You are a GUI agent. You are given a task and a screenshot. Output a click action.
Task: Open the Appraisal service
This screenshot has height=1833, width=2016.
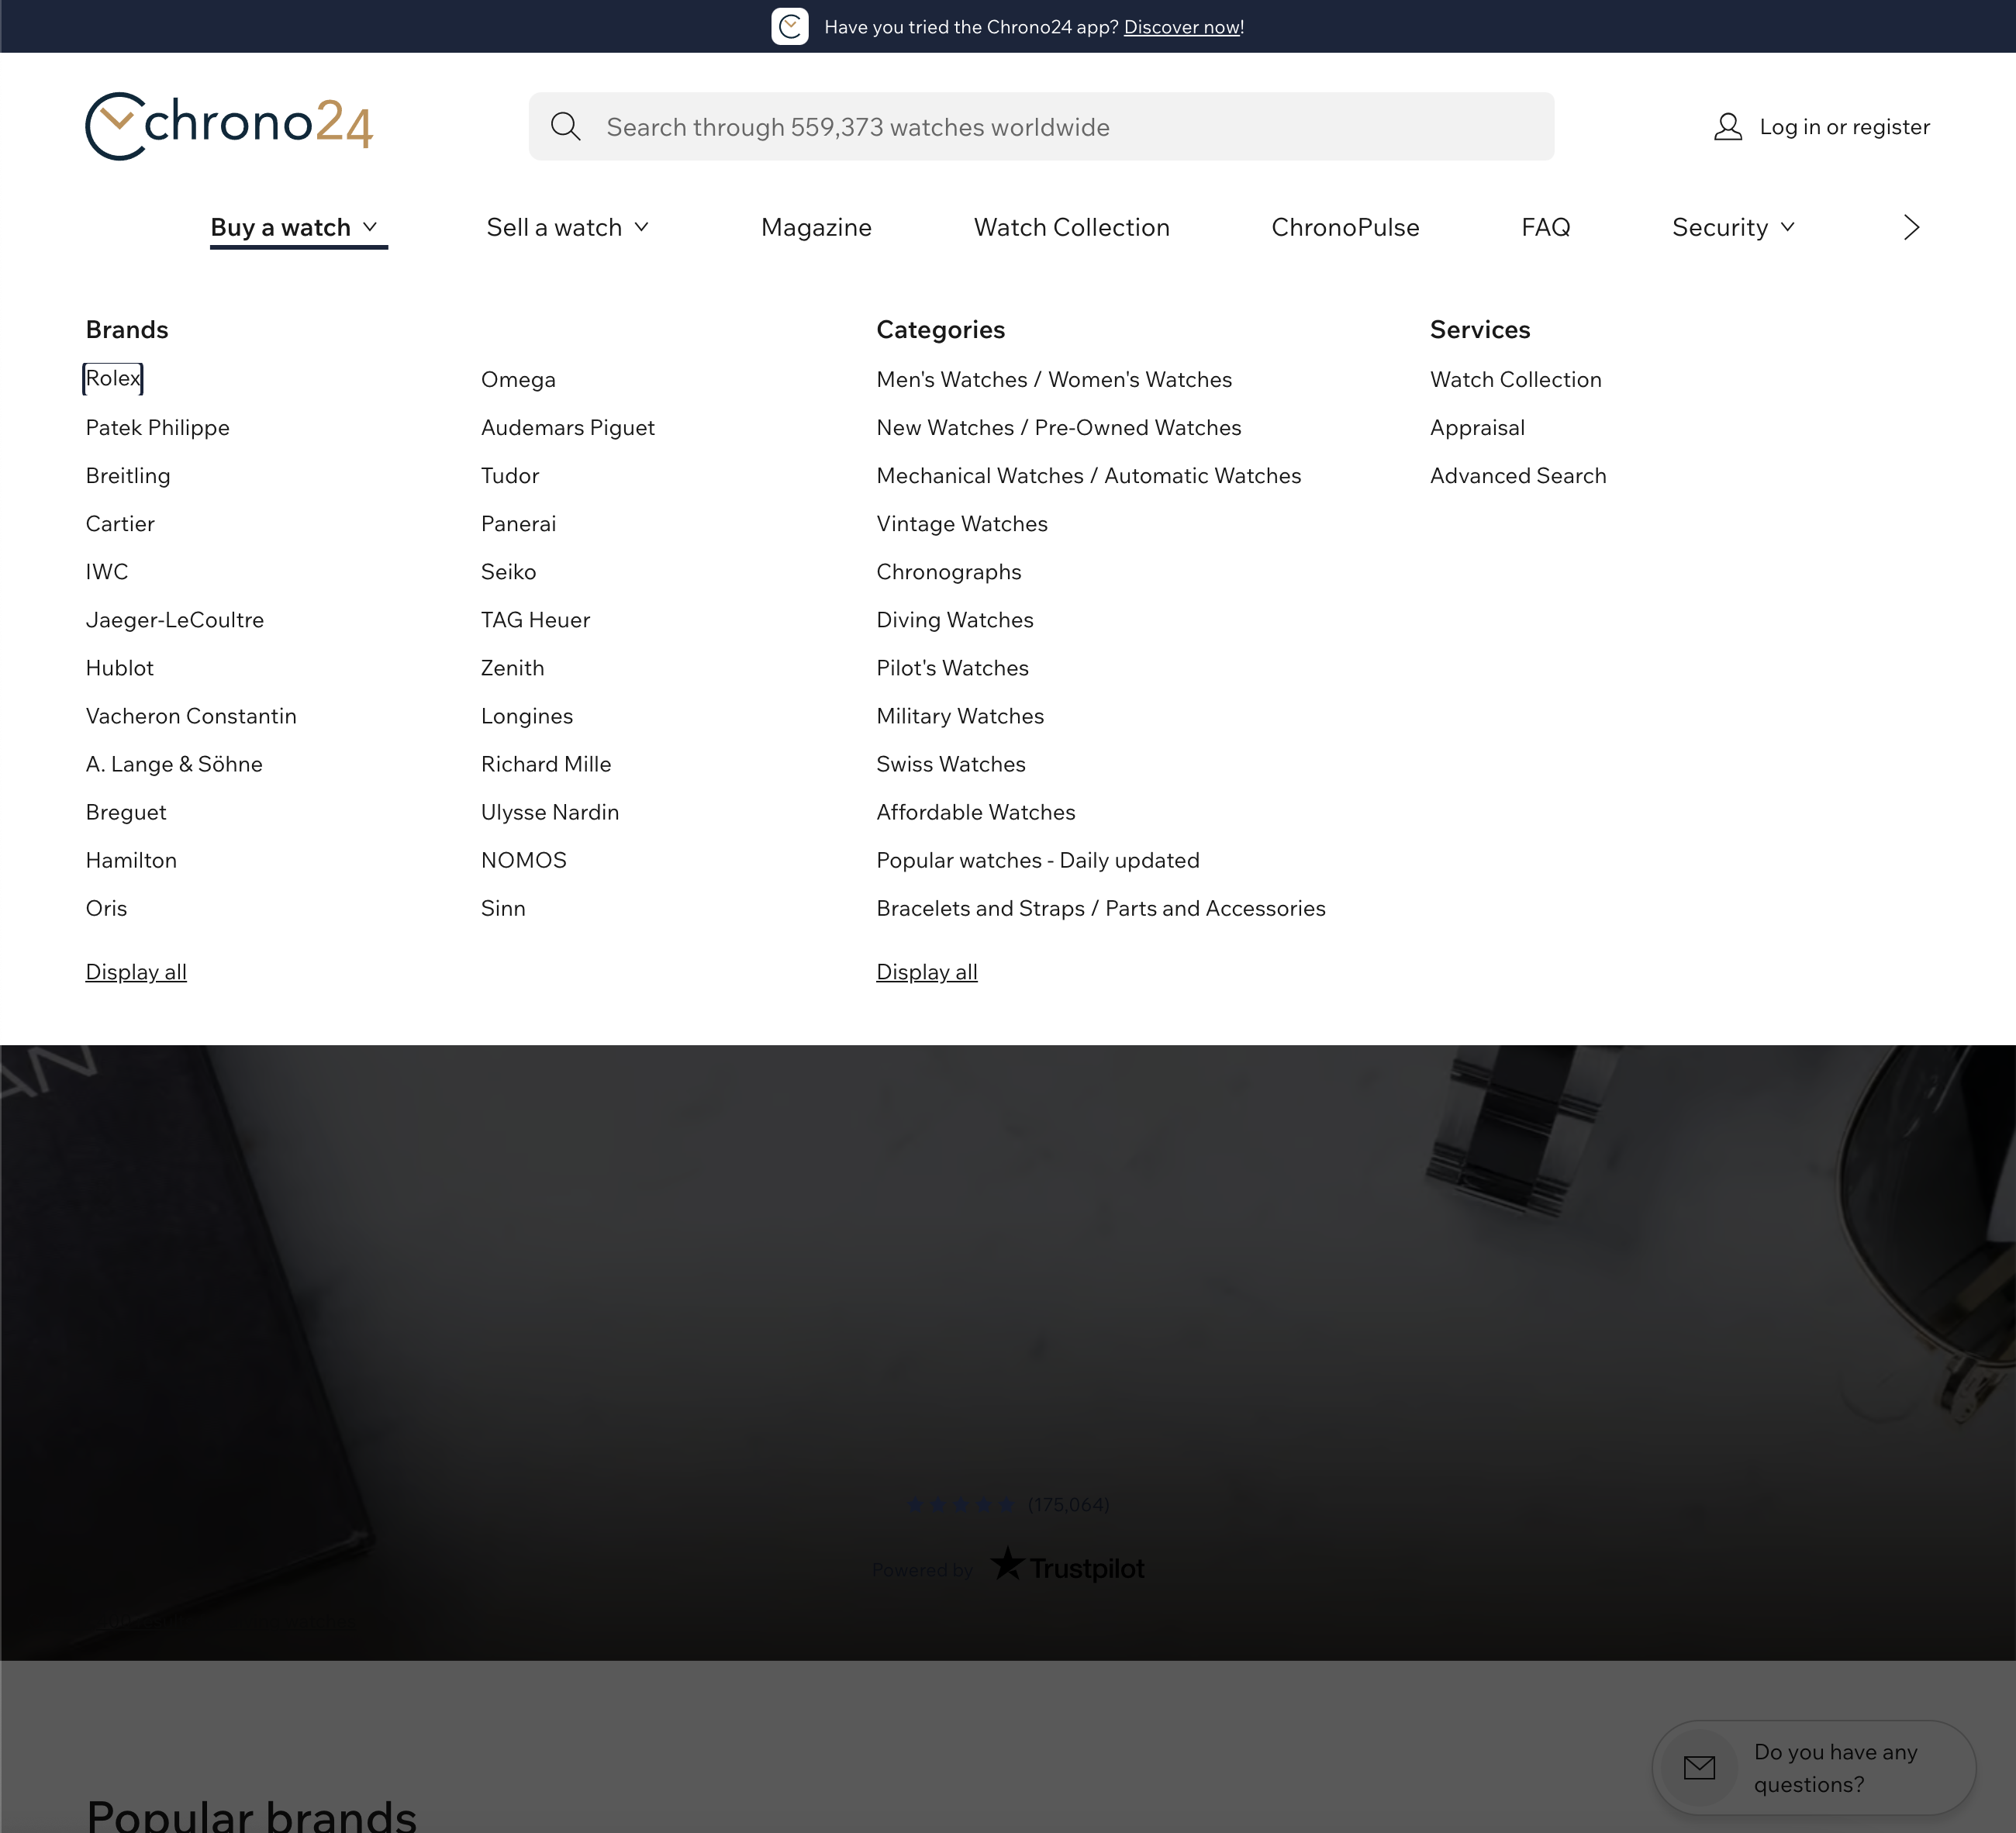[x=1476, y=427]
